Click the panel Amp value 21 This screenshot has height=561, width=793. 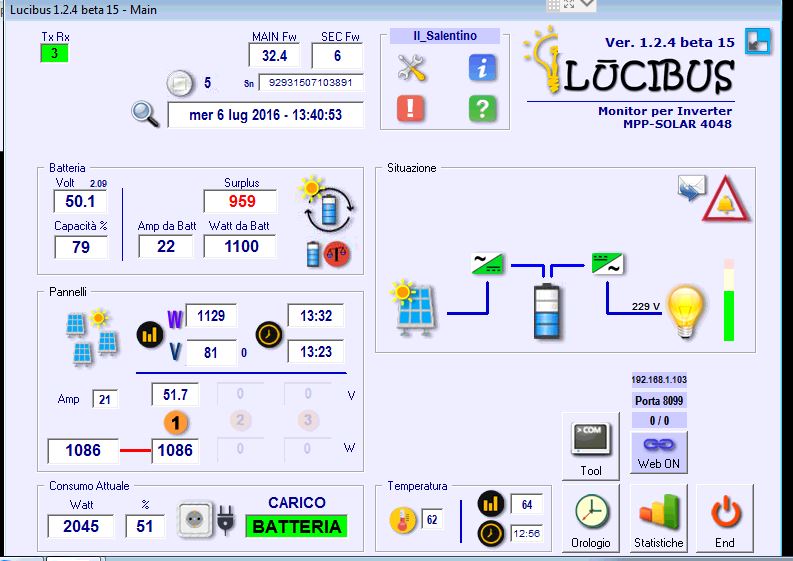(105, 400)
